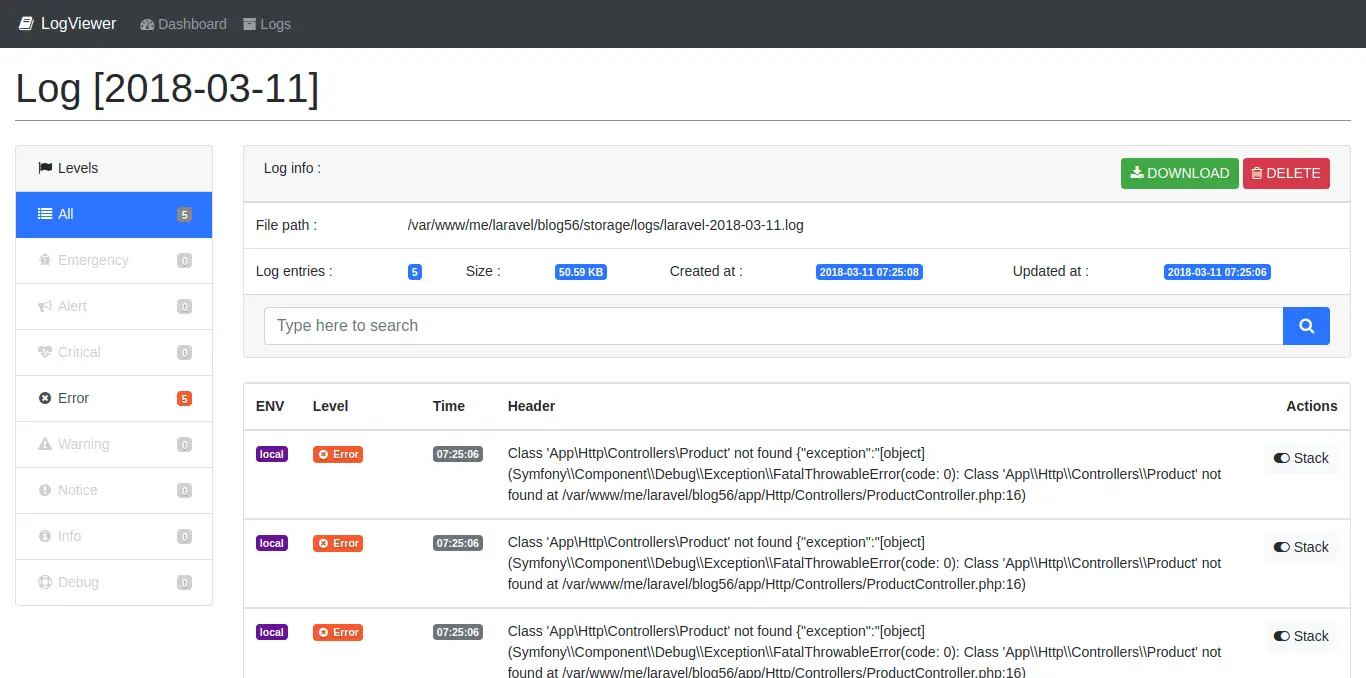The width and height of the screenshot is (1366, 678).
Task: Focus the 'Type here to search' field
Action: tap(774, 326)
